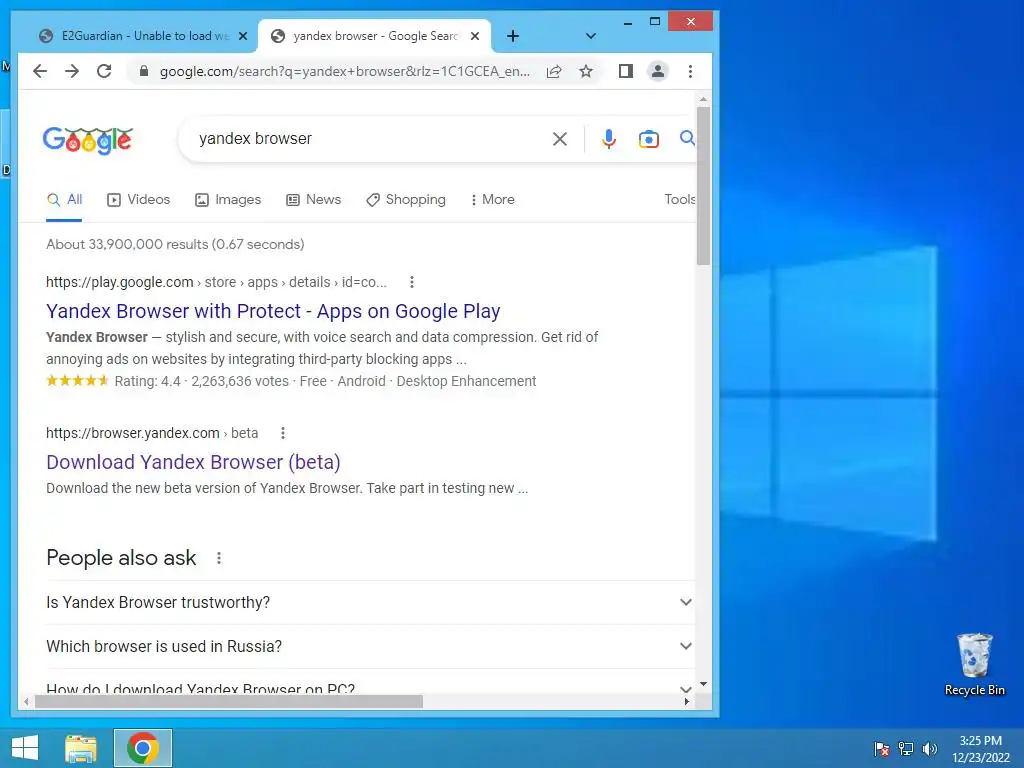Click the Google holiday logo
This screenshot has height=768, width=1024.
(x=88, y=140)
